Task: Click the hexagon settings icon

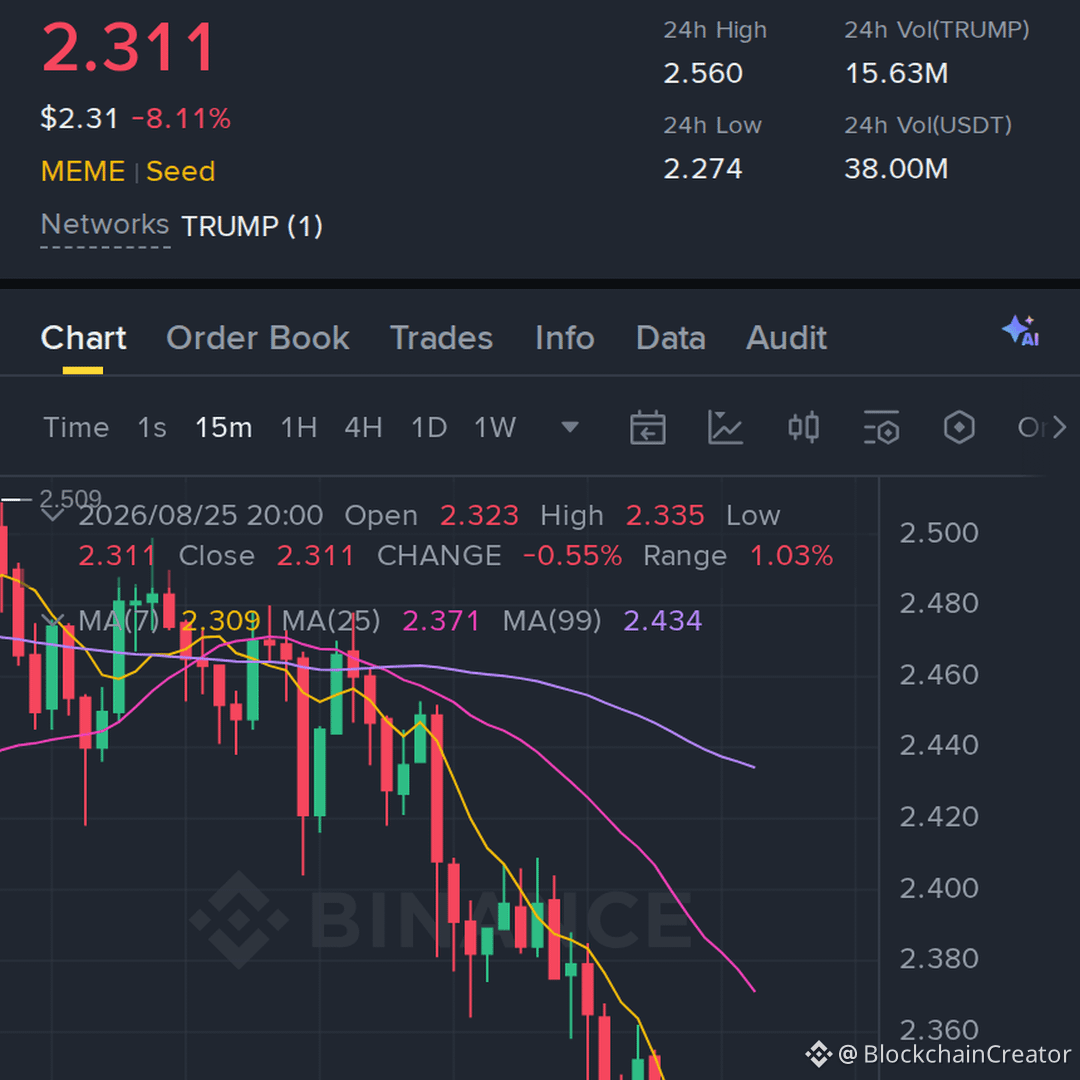Action: pos(959,428)
